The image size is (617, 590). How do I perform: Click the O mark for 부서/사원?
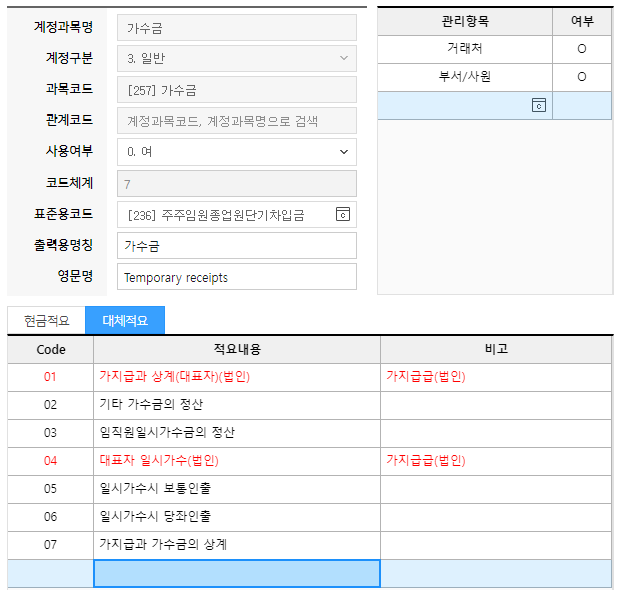pos(582,77)
